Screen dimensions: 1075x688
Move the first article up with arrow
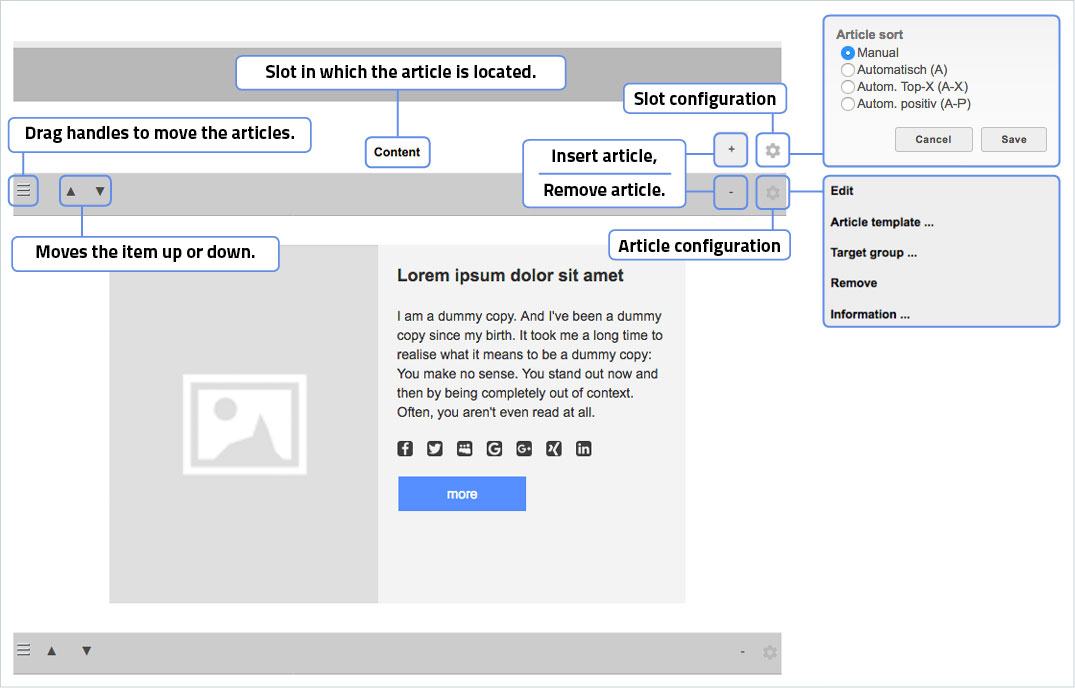tap(71, 191)
